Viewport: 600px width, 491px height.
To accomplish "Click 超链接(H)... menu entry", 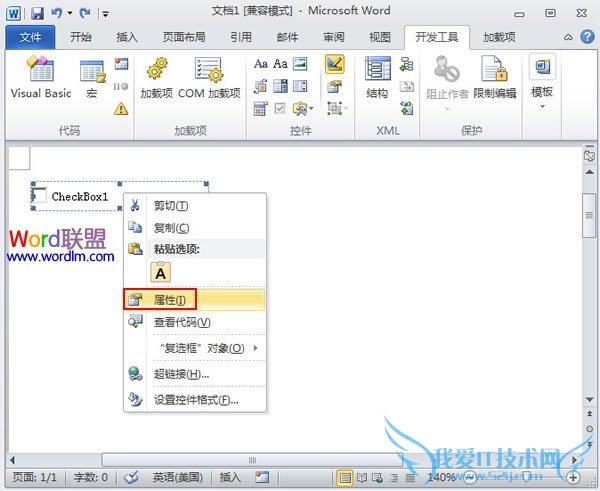I will (x=194, y=374).
